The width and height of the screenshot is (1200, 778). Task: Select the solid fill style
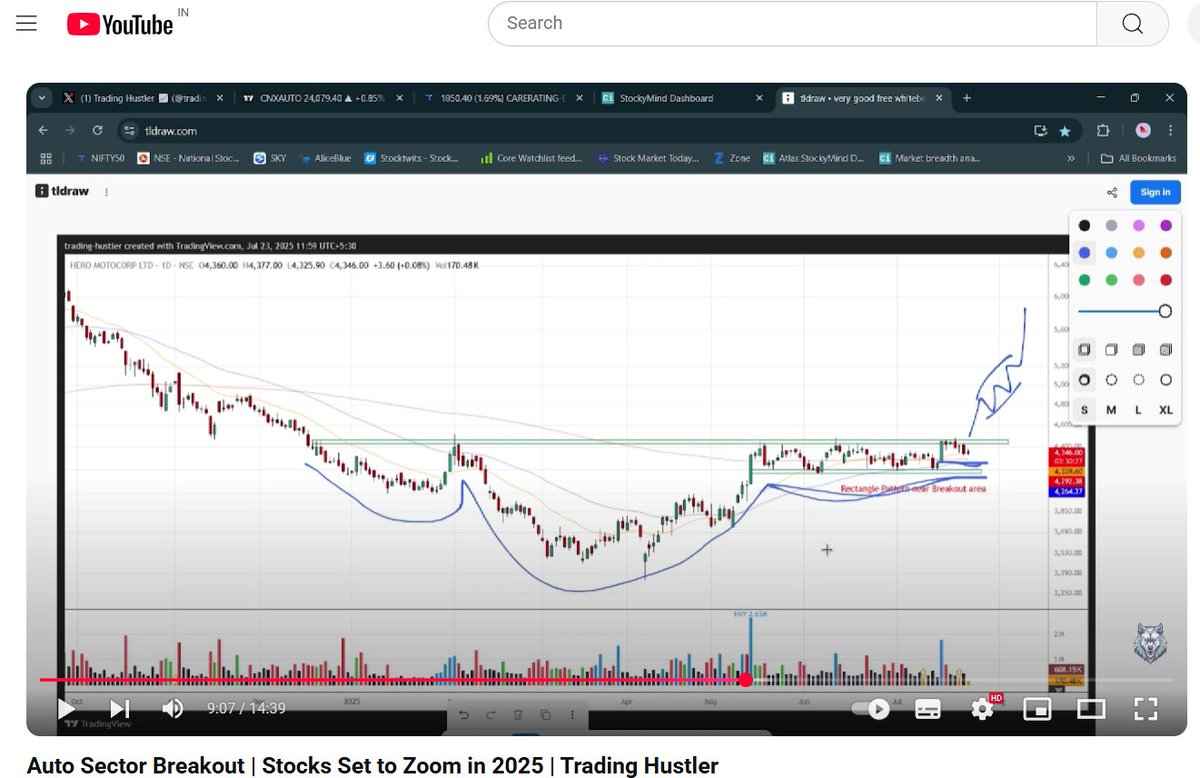(1138, 350)
